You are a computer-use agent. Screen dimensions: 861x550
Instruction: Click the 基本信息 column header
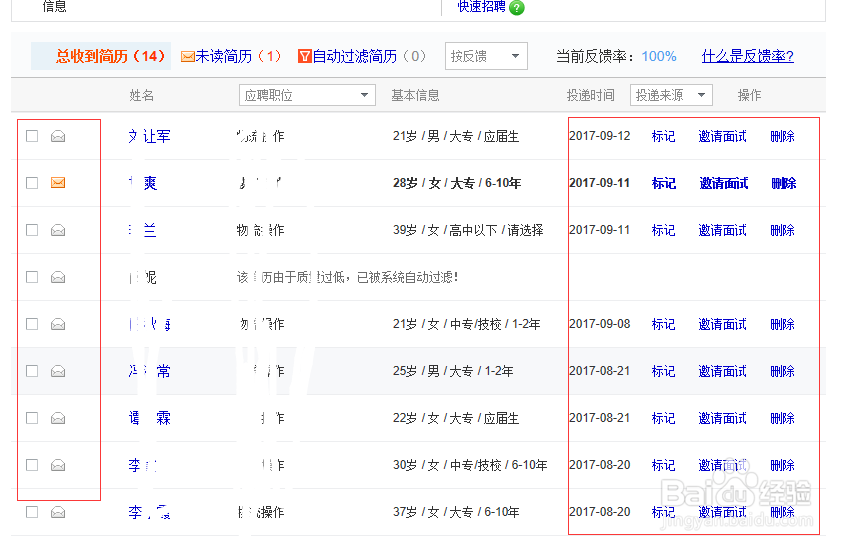click(x=415, y=96)
